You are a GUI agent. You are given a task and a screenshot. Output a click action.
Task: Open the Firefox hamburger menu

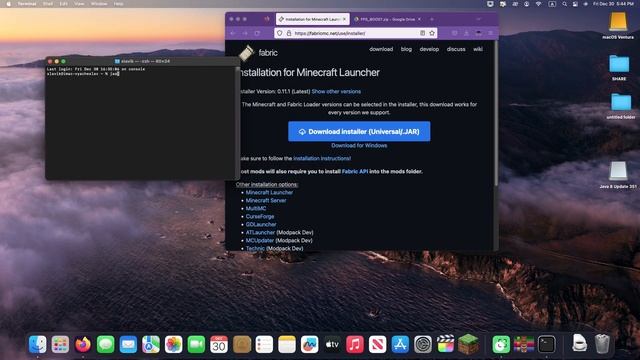tap(491, 33)
